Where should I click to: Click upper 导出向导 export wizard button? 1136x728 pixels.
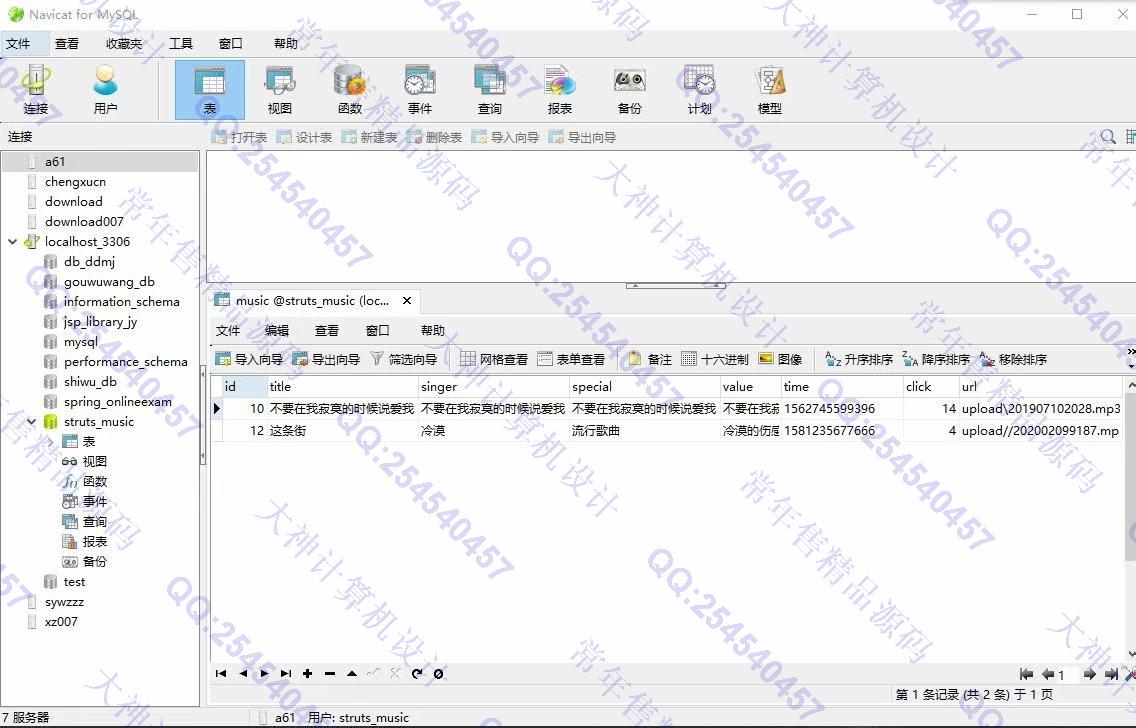(582, 137)
